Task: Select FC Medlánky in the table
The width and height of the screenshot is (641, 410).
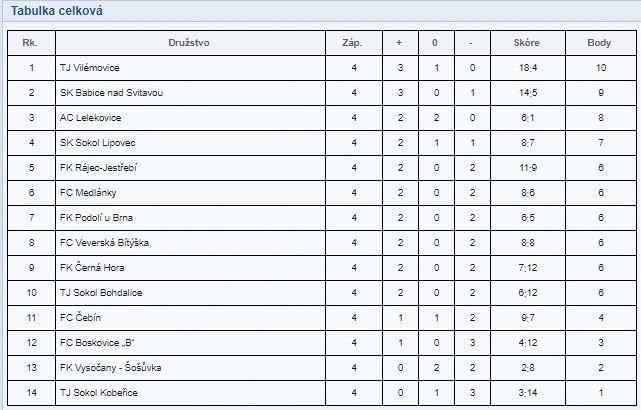Action: coord(88,193)
